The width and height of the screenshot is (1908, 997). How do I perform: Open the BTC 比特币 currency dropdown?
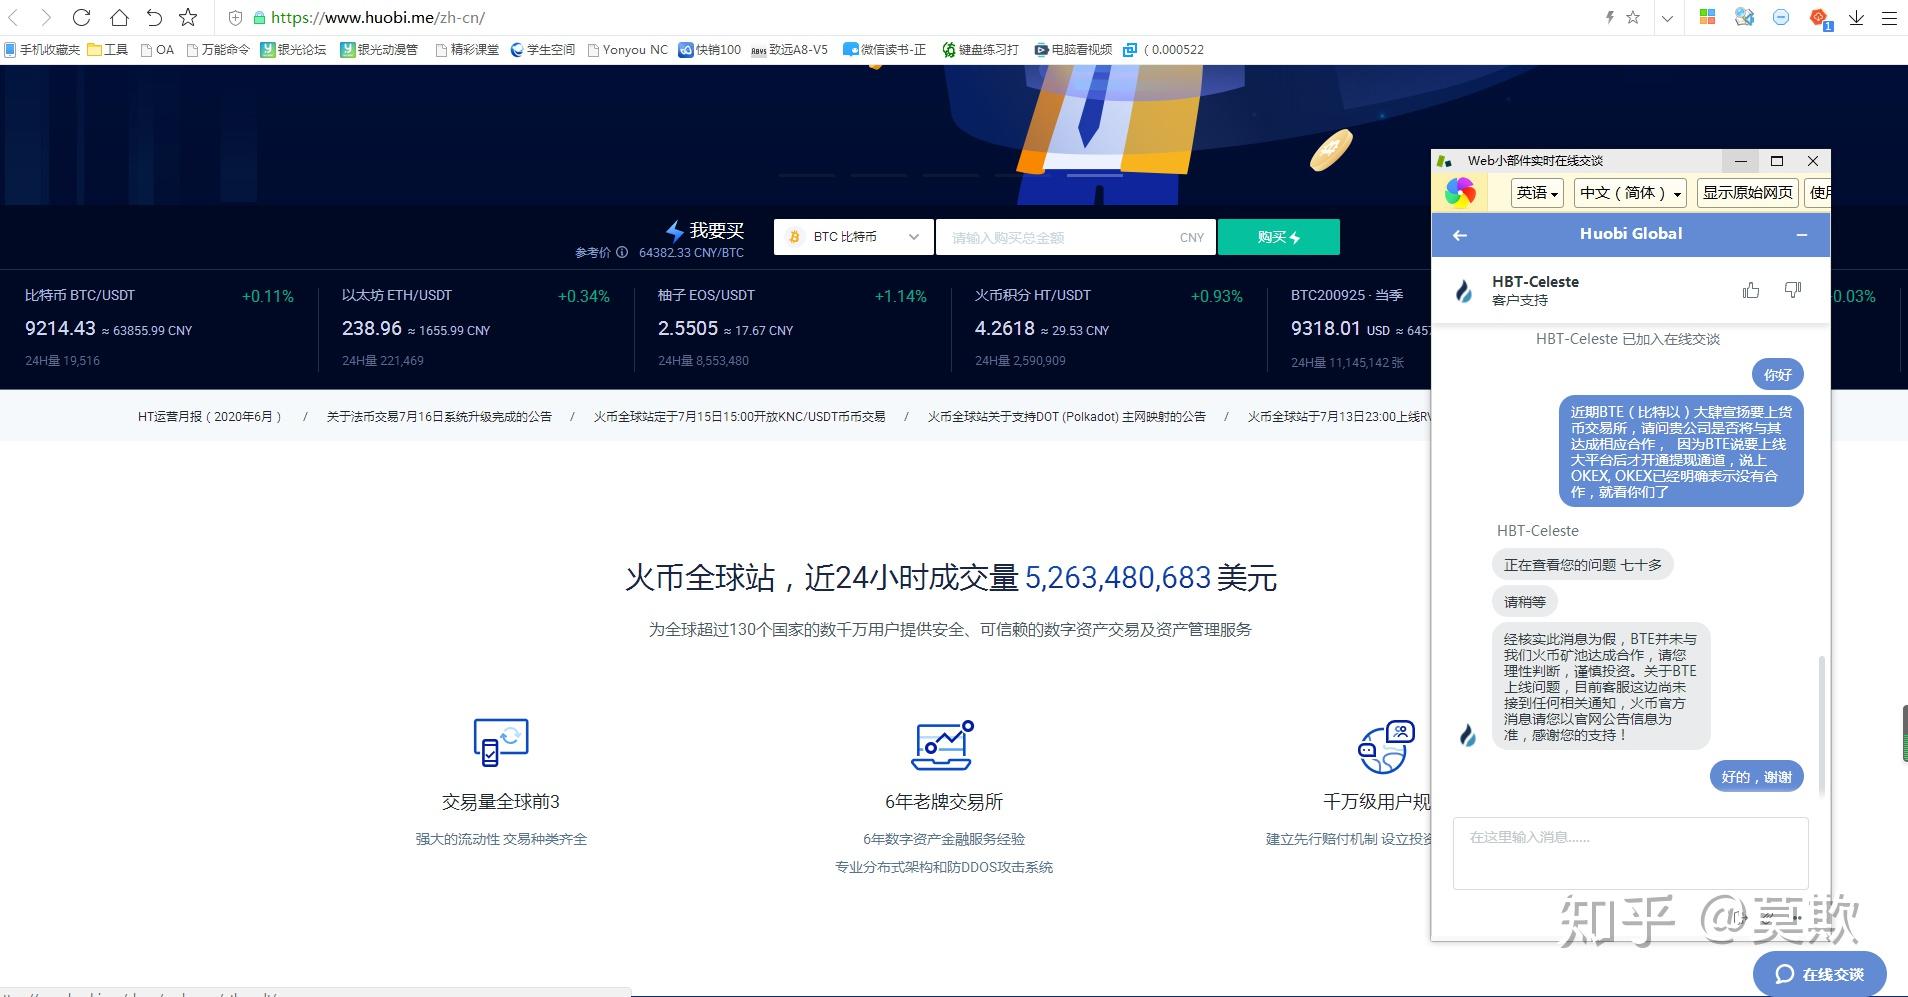click(854, 237)
